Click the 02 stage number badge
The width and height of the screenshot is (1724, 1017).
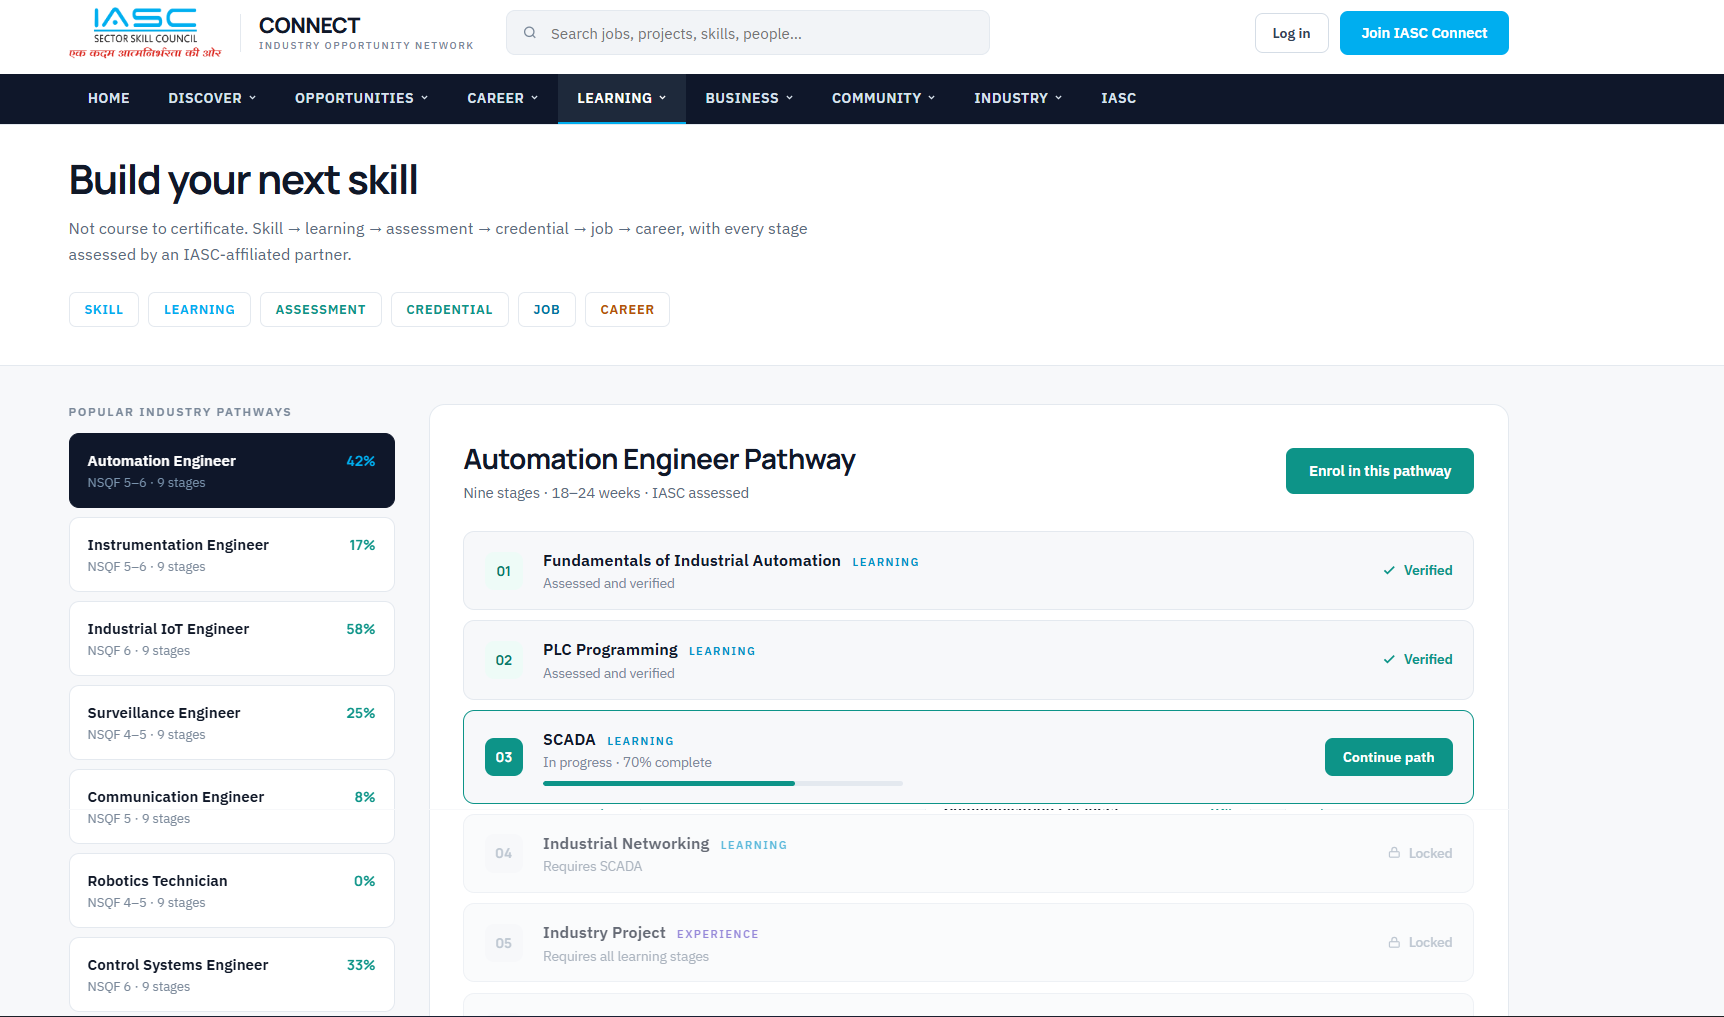pos(504,660)
